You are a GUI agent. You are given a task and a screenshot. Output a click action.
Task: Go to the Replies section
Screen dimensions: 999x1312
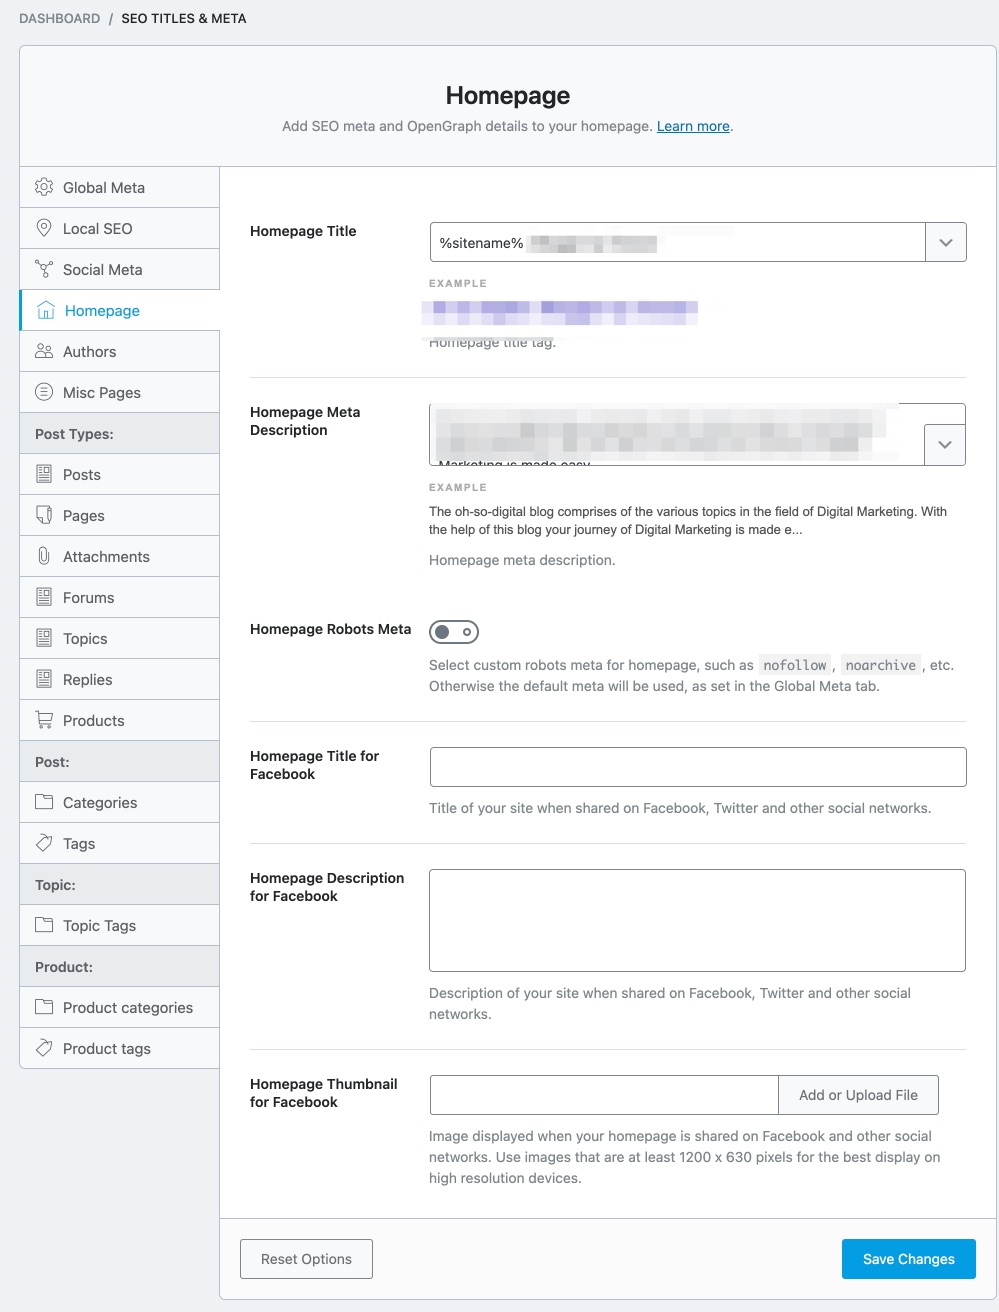[x=86, y=679]
